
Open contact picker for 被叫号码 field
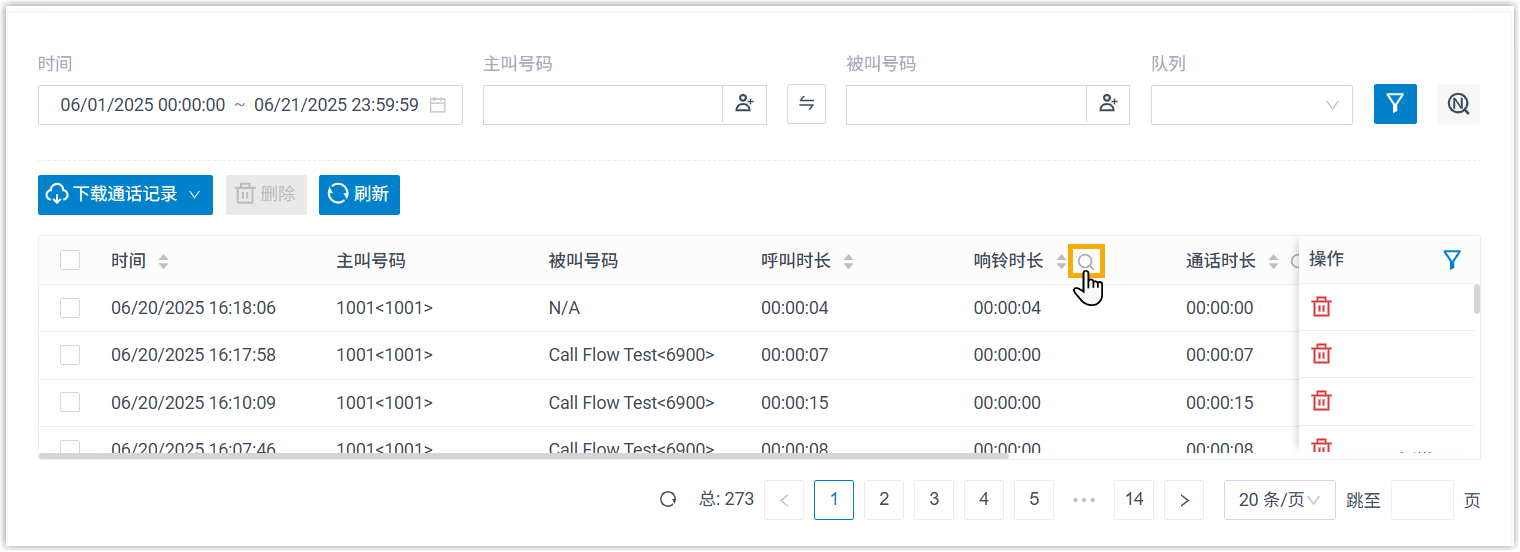click(x=1108, y=104)
